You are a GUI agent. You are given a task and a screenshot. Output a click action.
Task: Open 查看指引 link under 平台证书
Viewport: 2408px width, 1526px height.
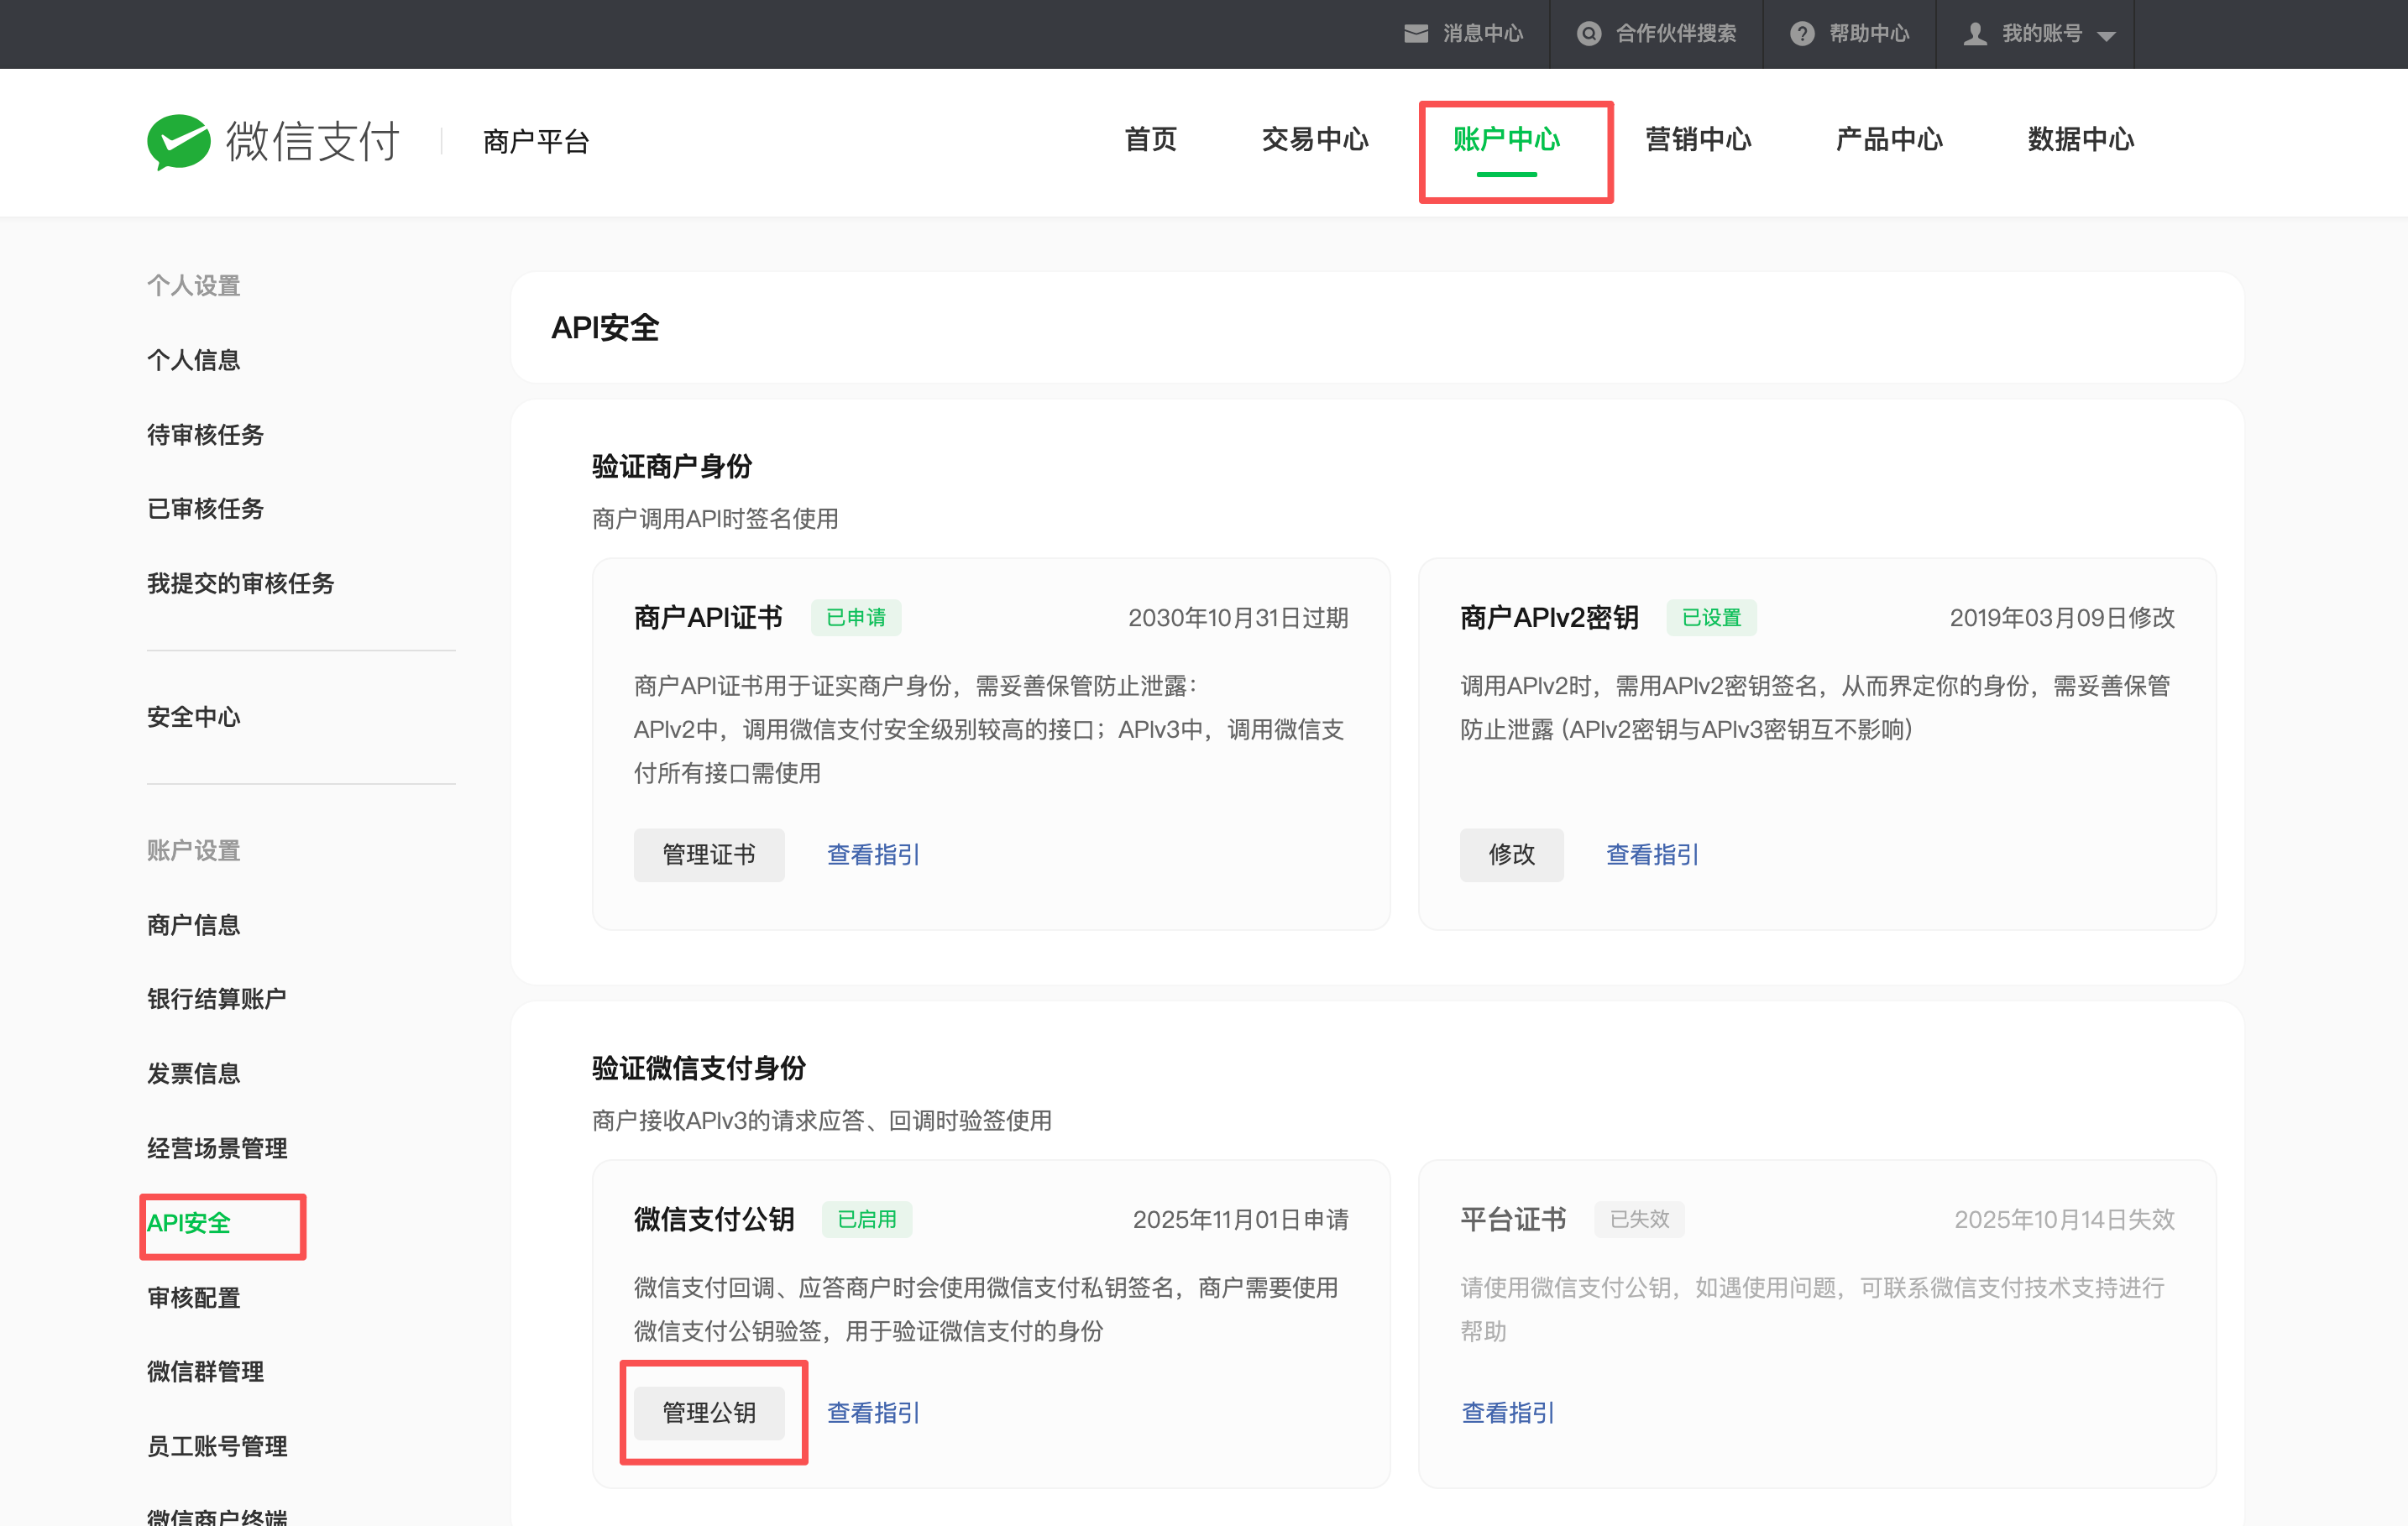pos(1507,1413)
